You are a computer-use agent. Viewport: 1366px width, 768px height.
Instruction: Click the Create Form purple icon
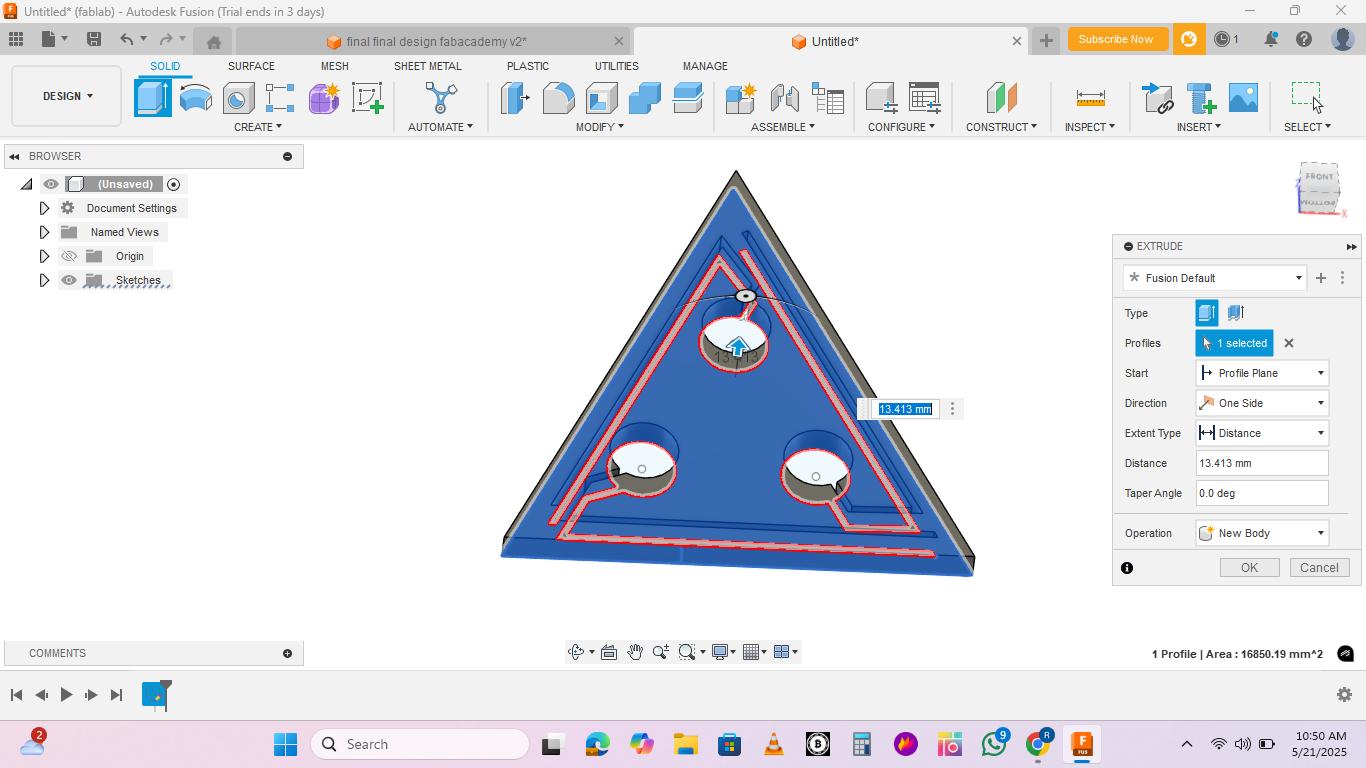pos(324,98)
